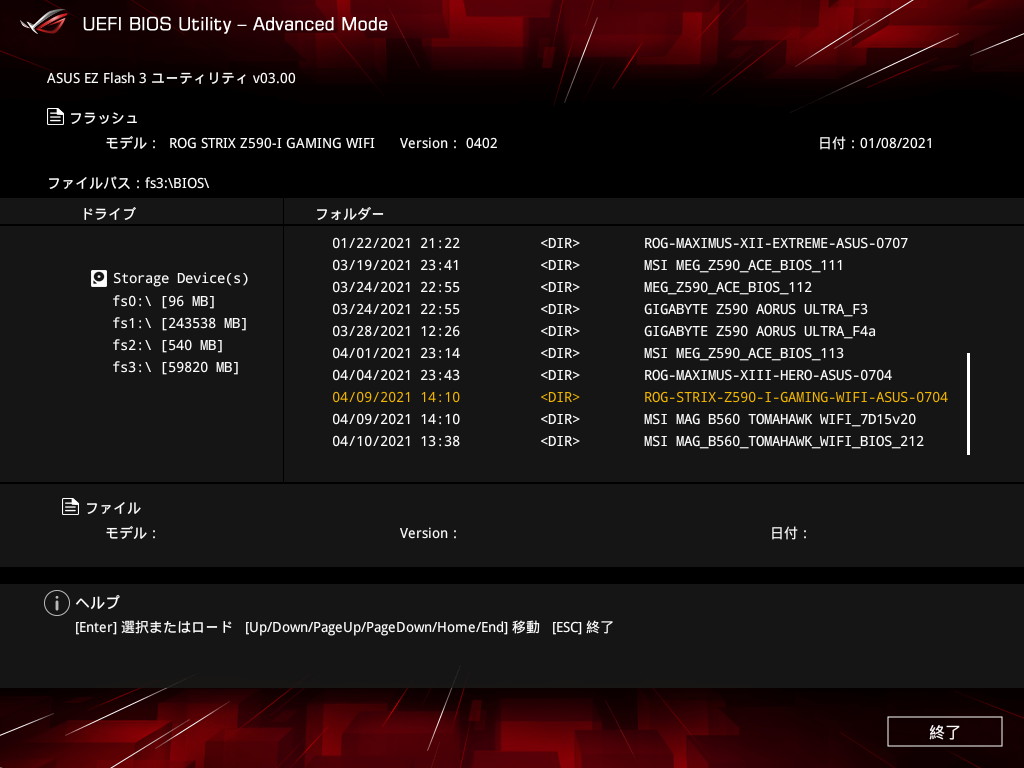Click Version: 0402 text

[449, 143]
